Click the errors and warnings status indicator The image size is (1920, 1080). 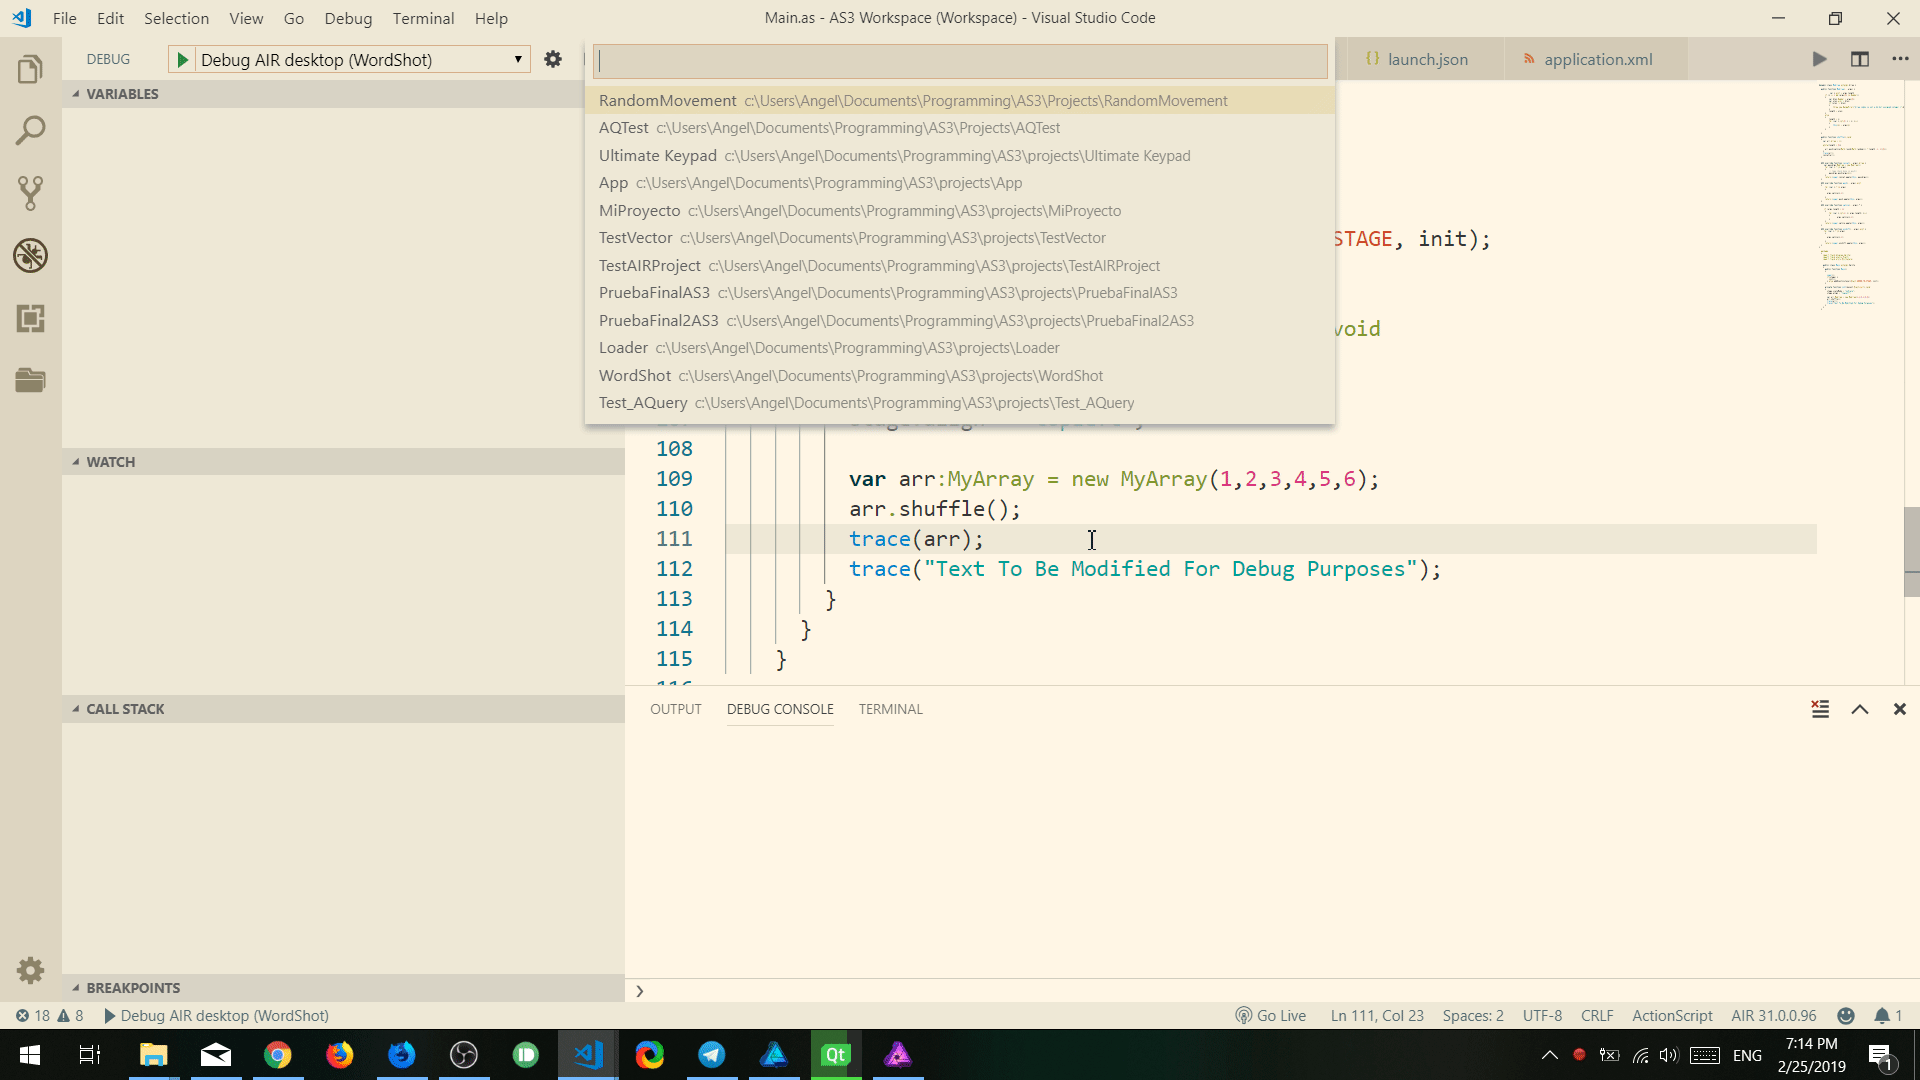[x=48, y=1015]
